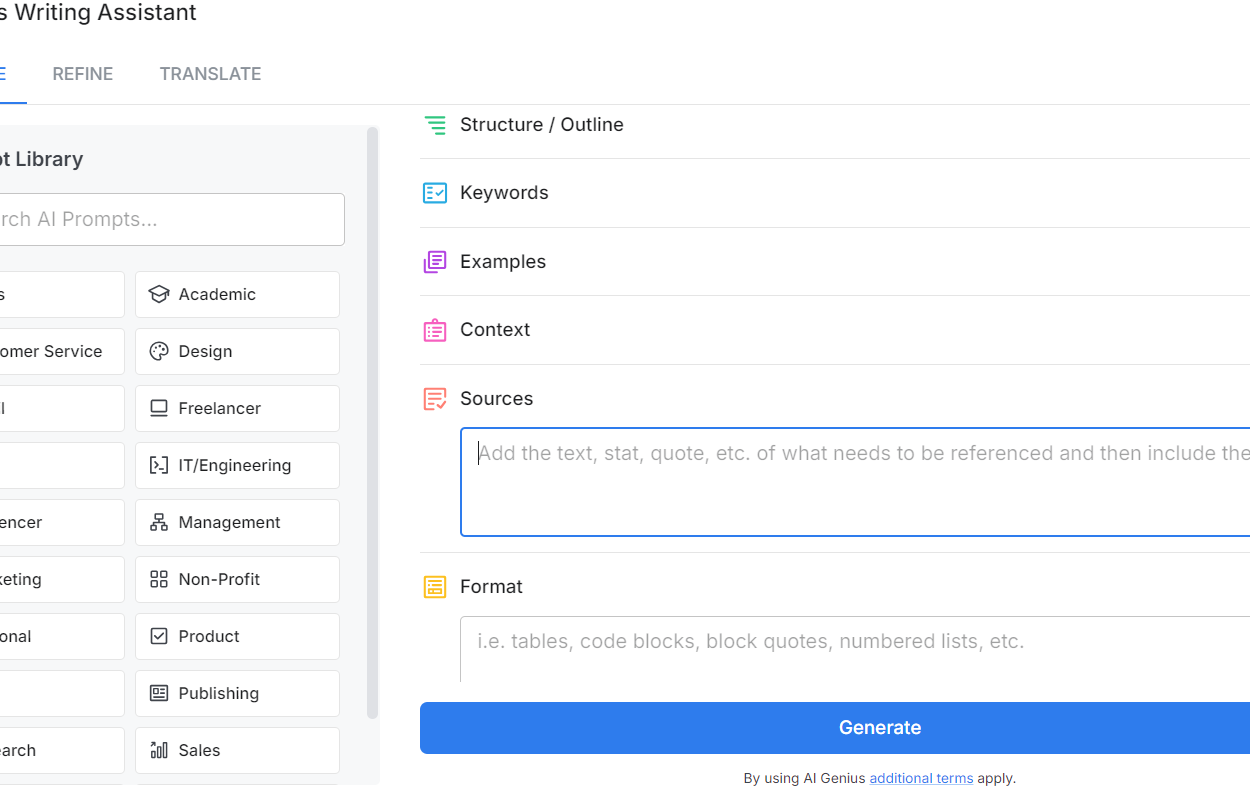Expand the Structure / Outline section

[x=541, y=124]
